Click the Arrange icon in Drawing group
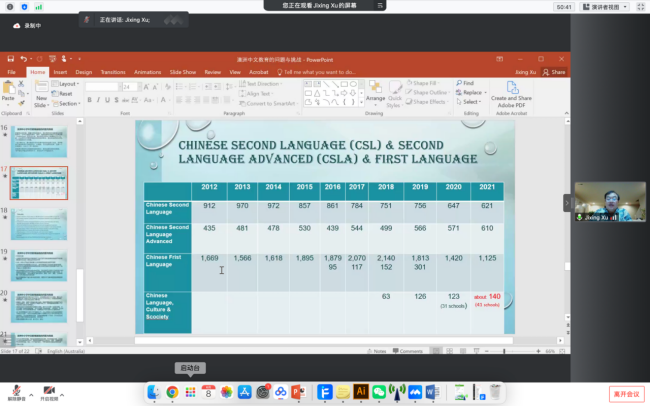This screenshot has width=651, height=407. (375, 93)
